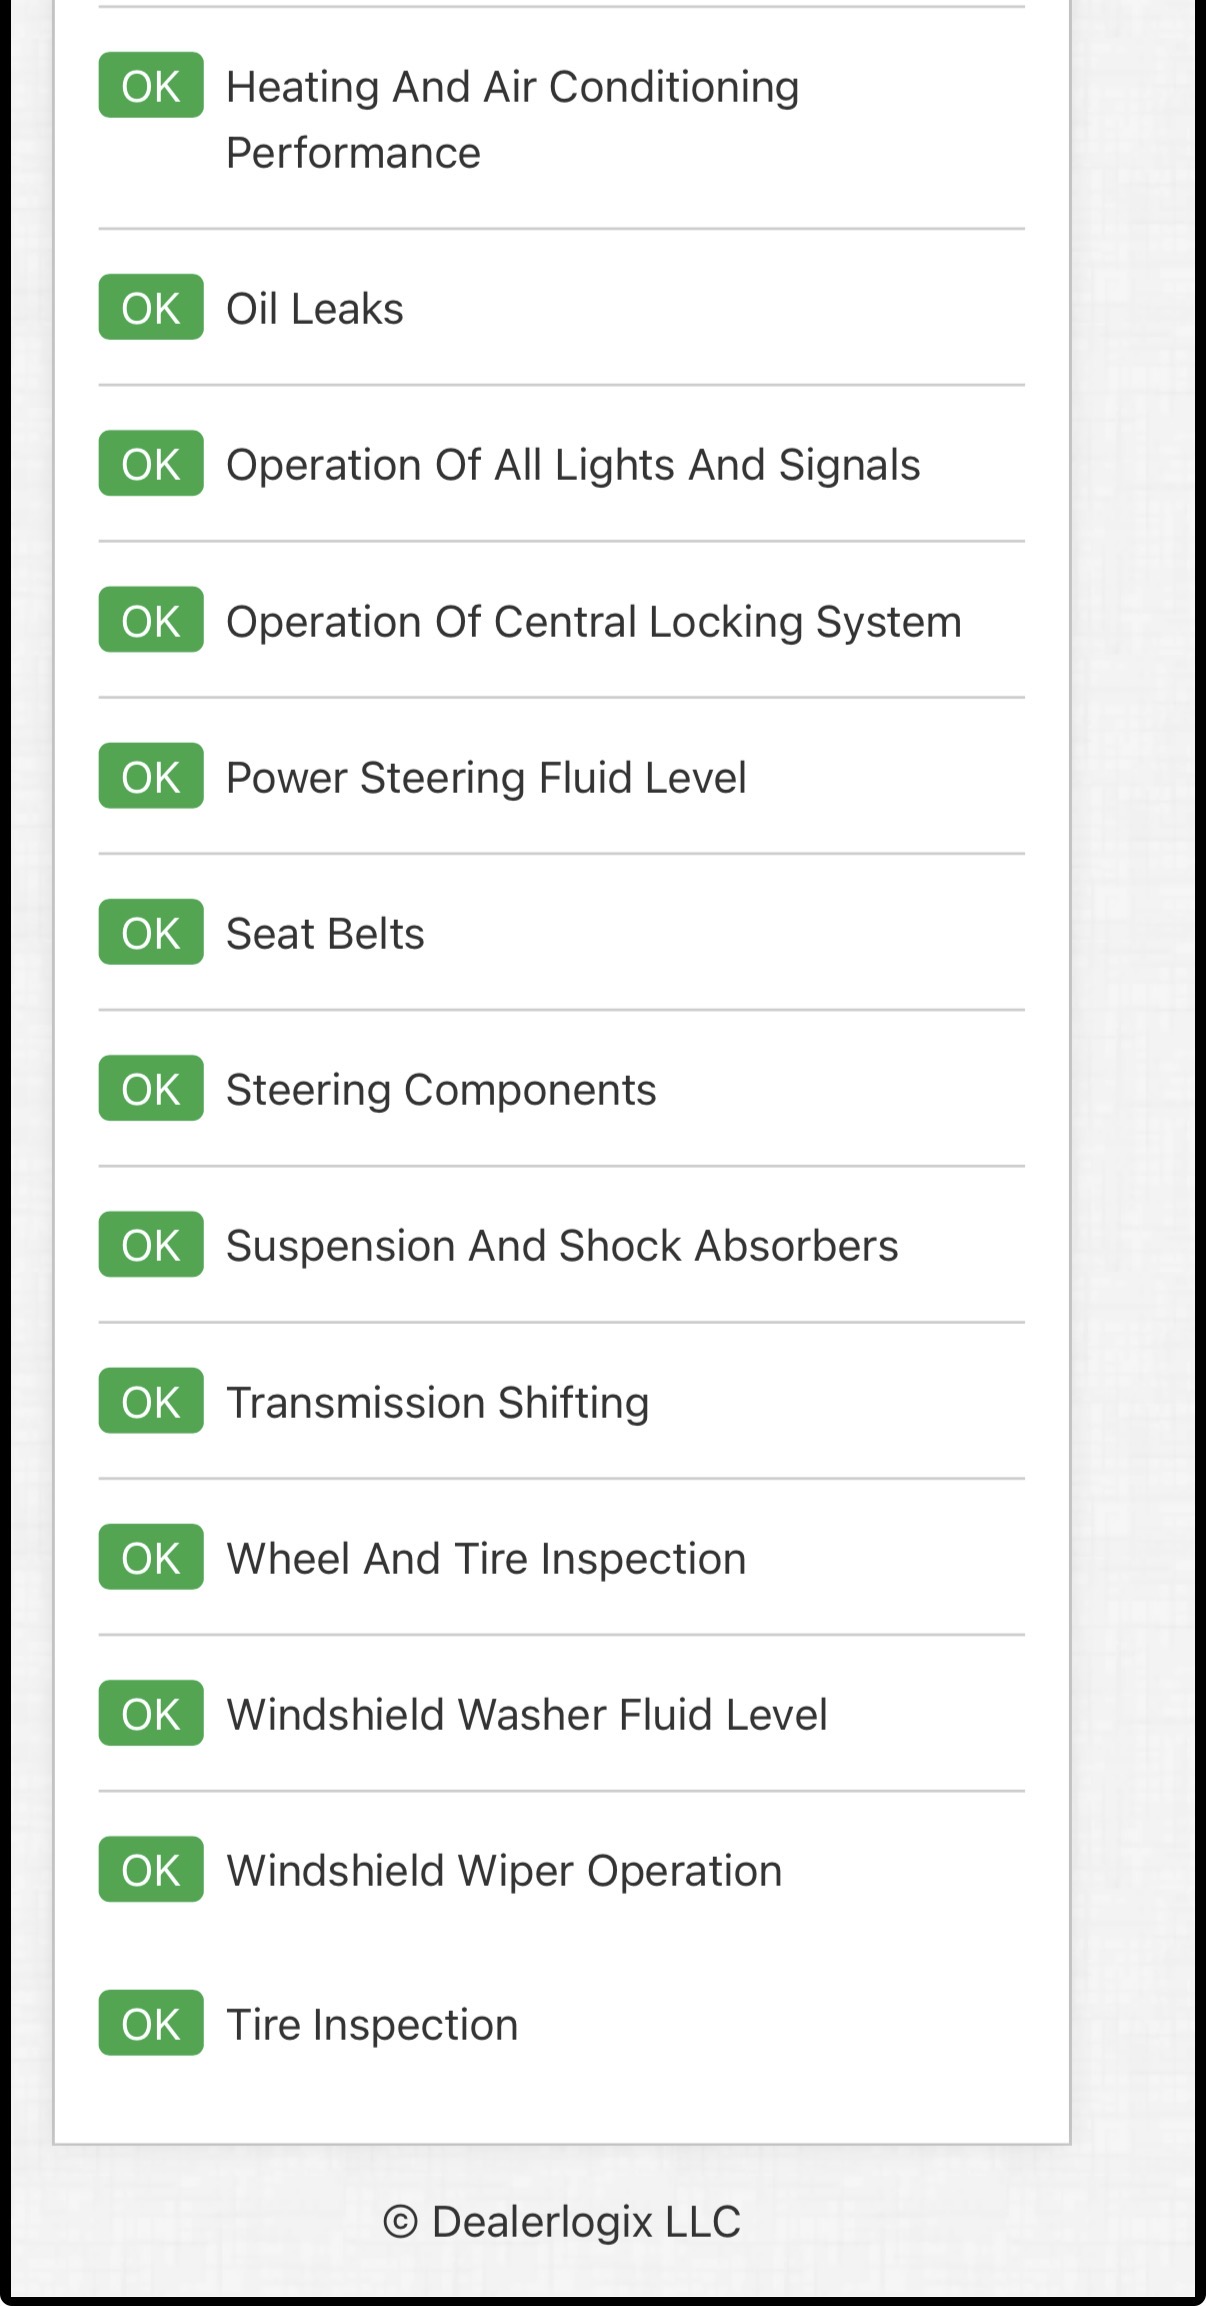
Task: Click the Steering Components item text
Action: pos(441,1089)
